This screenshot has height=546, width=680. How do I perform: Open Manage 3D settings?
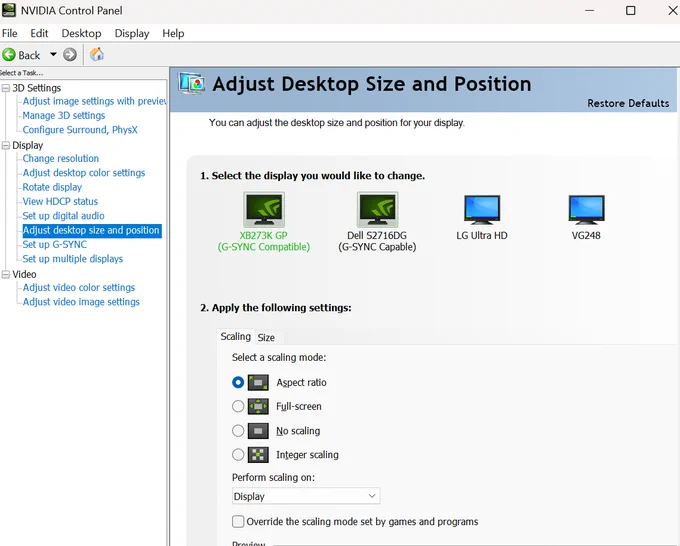[64, 115]
